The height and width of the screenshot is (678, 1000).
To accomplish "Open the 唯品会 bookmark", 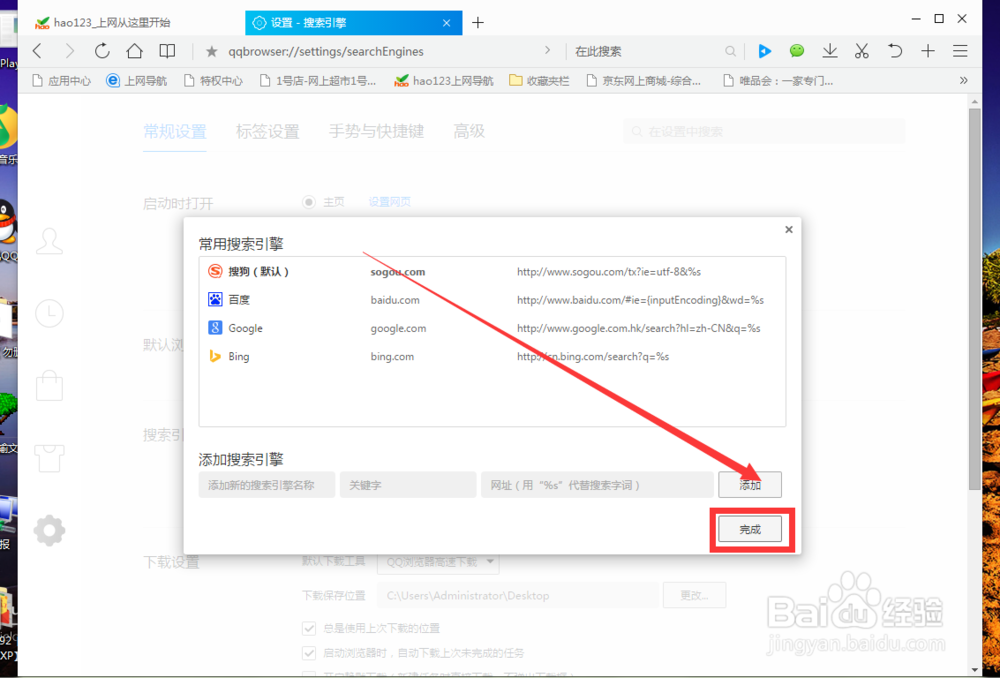I will tap(777, 81).
